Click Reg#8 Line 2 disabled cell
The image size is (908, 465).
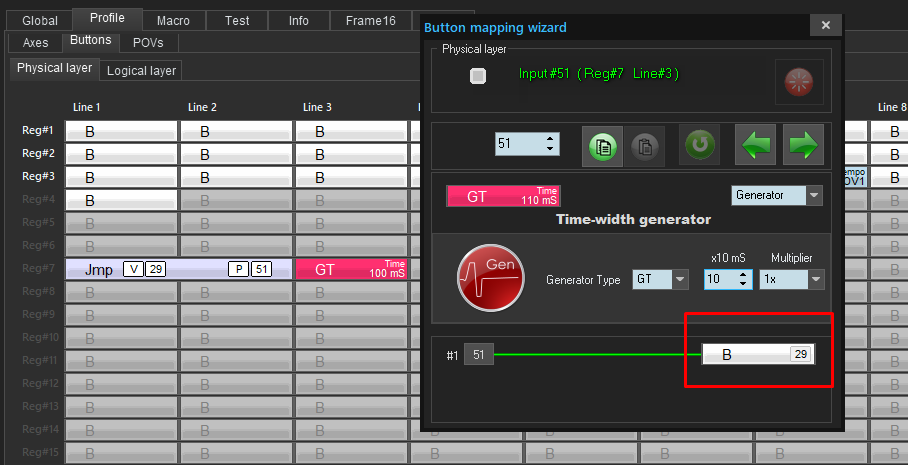click(x=237, y=292)
